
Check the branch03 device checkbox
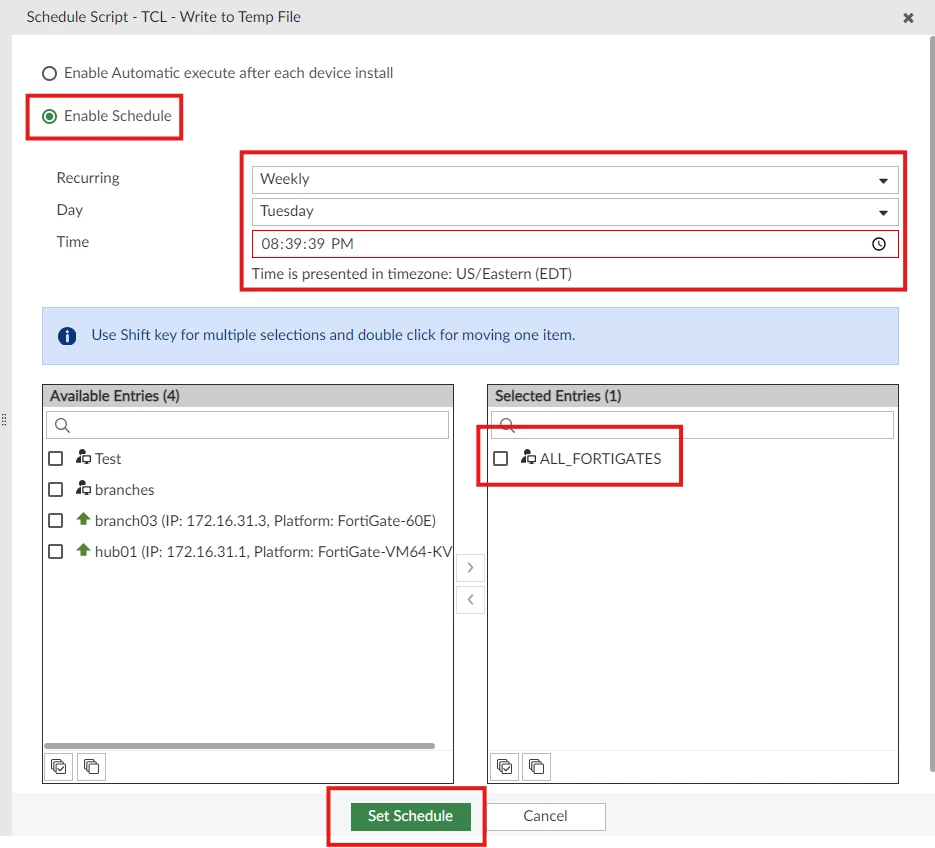55,521
